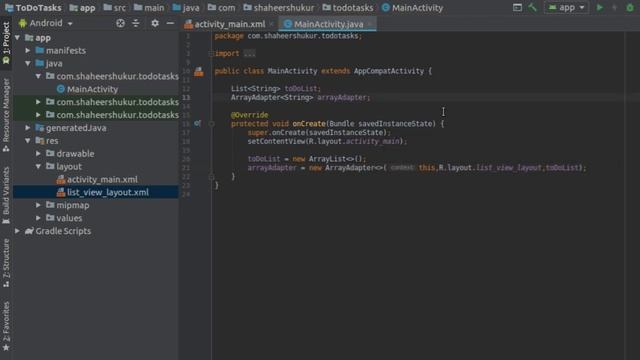The image size is (640, 360).
Task: Click the generatedJava folder icon
Action: 40,128
